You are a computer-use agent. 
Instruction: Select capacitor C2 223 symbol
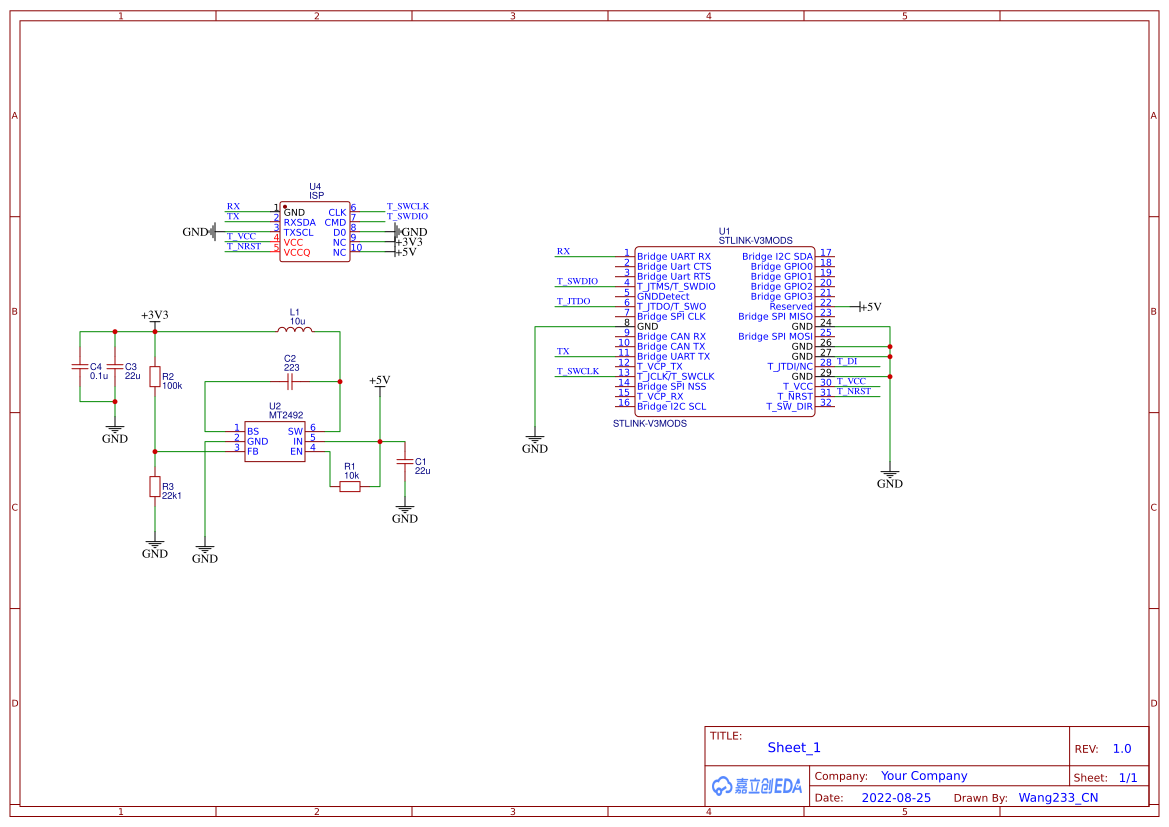point(290,381)
